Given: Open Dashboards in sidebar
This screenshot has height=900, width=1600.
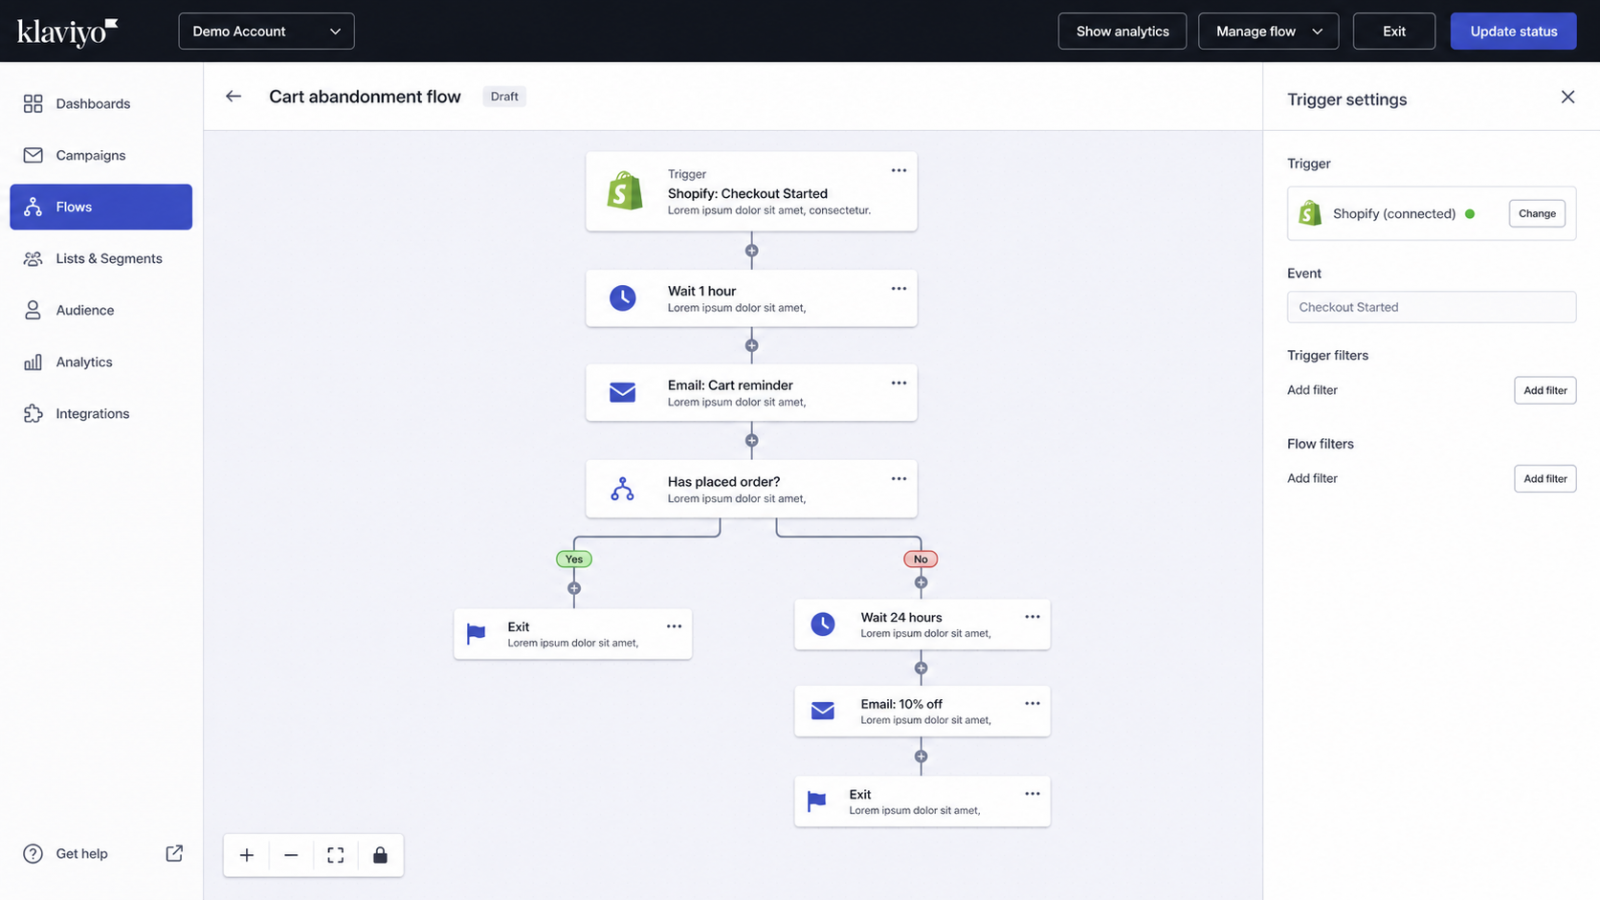Looking at the screenshot, I should 101,104.
